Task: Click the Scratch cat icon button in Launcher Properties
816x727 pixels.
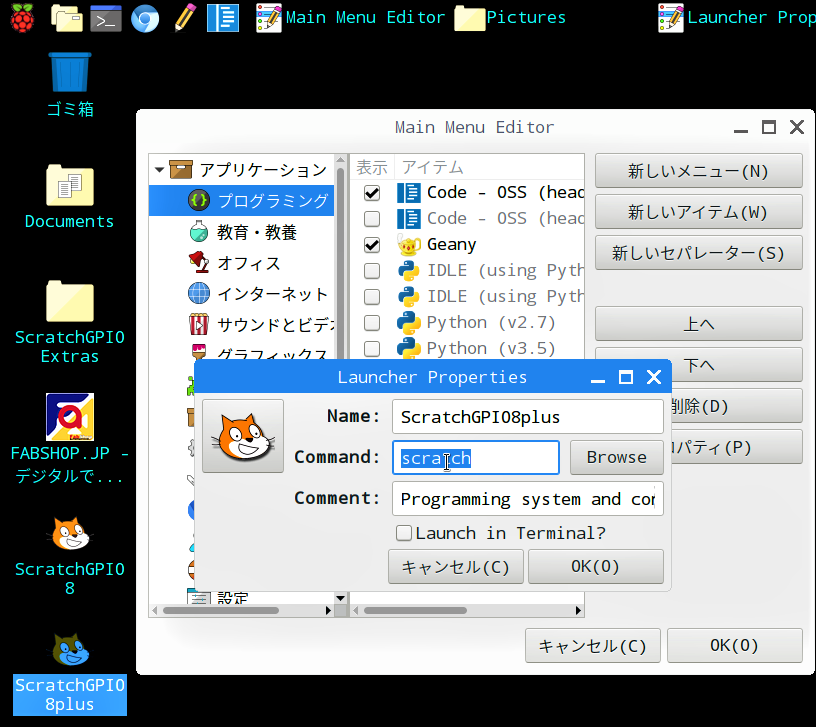Action: pos(243,436)
